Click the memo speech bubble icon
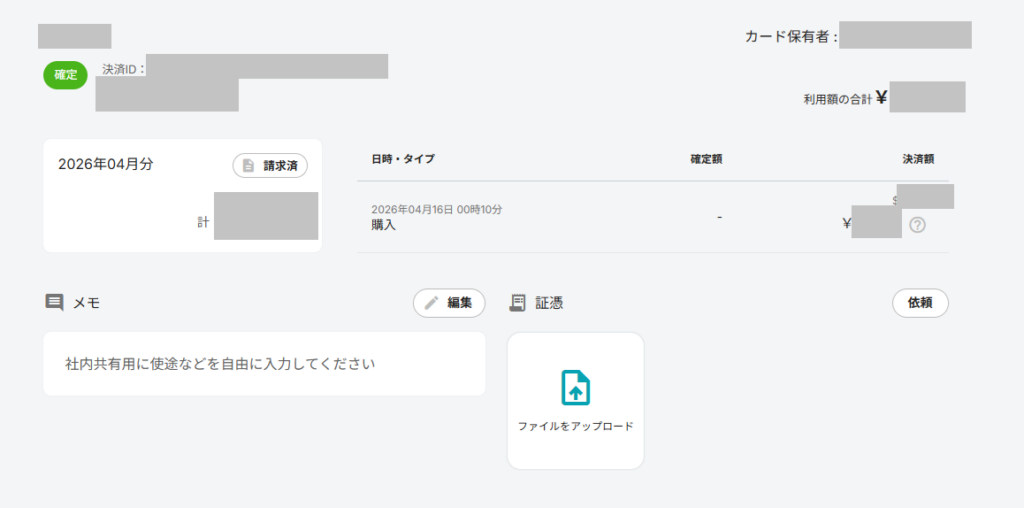 pyautogui.click(x=54, y=302)
